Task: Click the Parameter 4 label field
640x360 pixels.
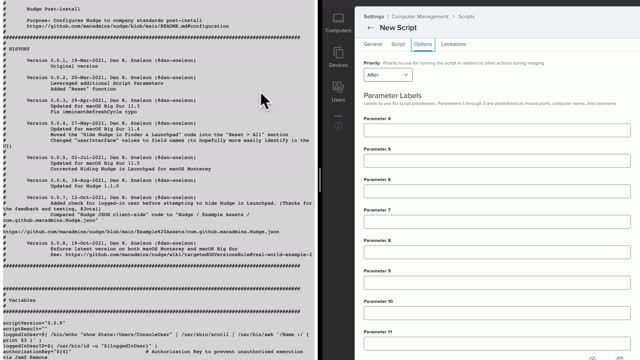Action: pyautogui.click(x=497, y=130)
